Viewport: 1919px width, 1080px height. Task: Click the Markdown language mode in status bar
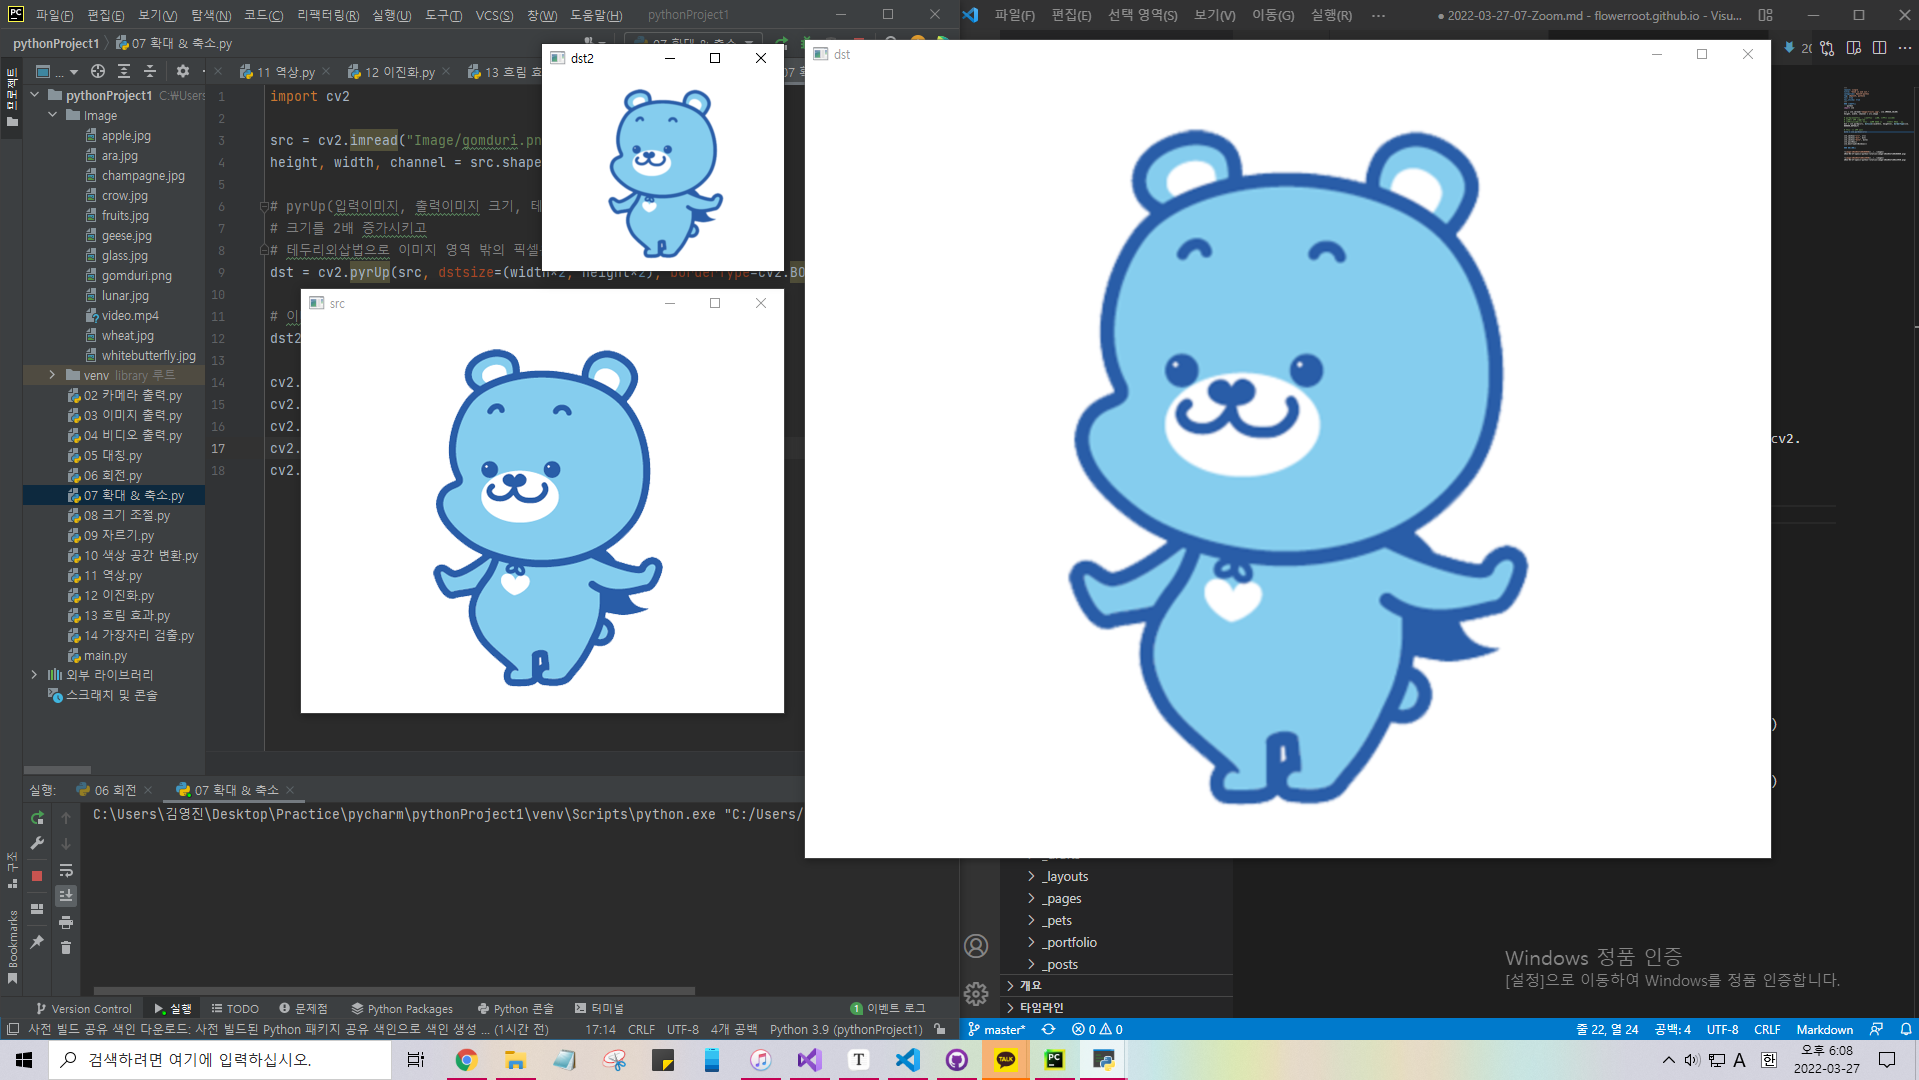click(x=1824, y=1029)
